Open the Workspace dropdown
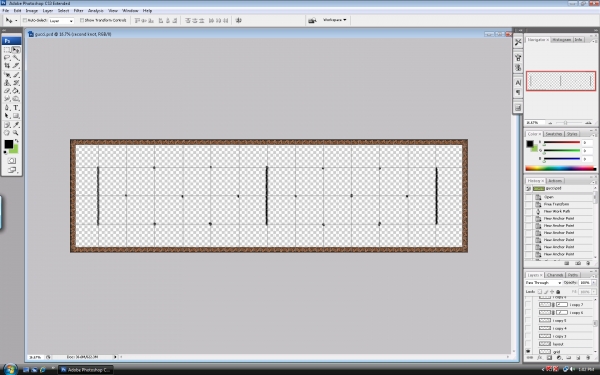Image resolution: width=600 pixels, height=375 pixels. [x=335, y=20]
